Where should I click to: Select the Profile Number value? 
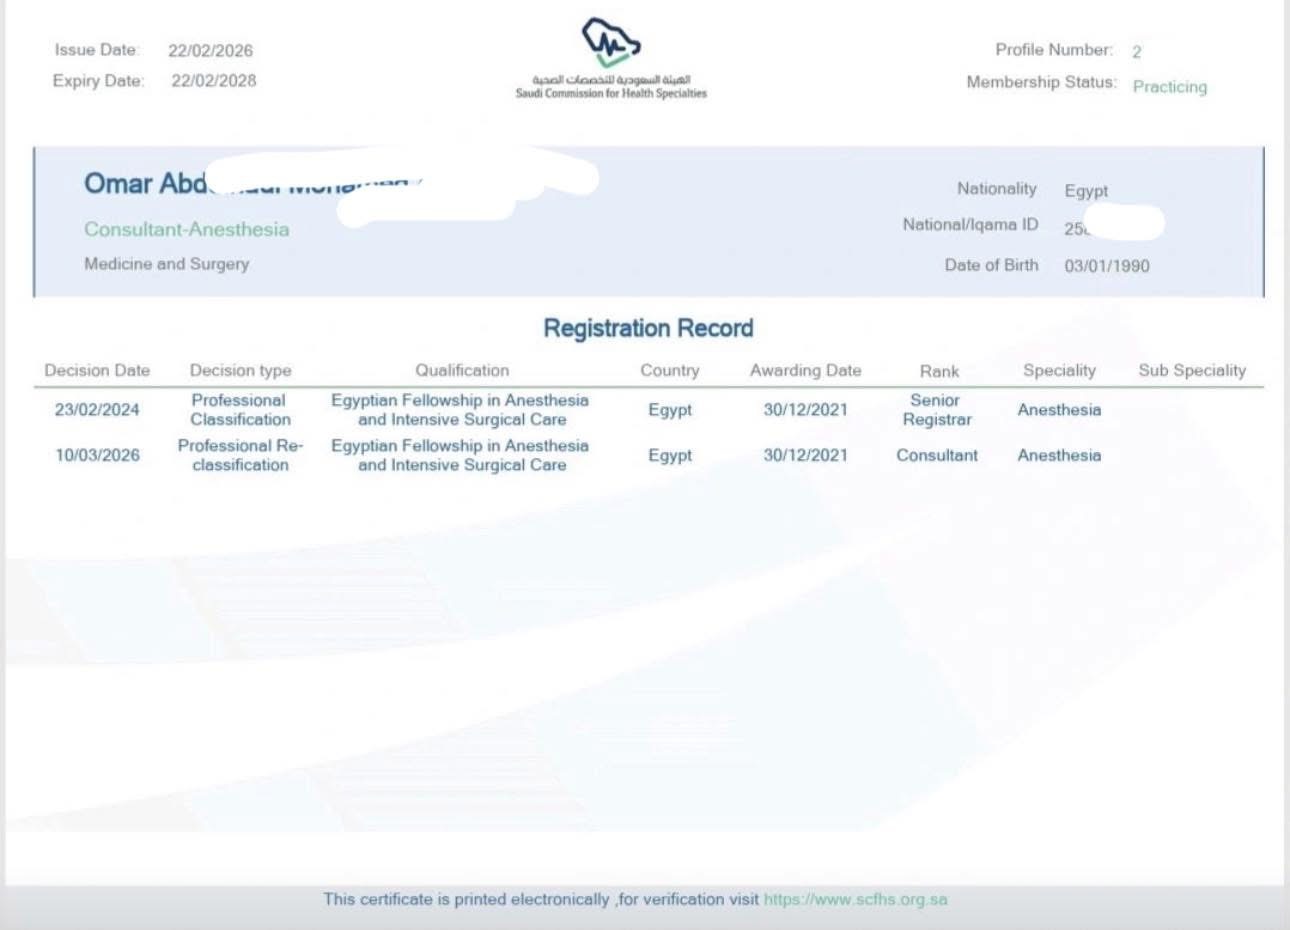coord(1136,49)
